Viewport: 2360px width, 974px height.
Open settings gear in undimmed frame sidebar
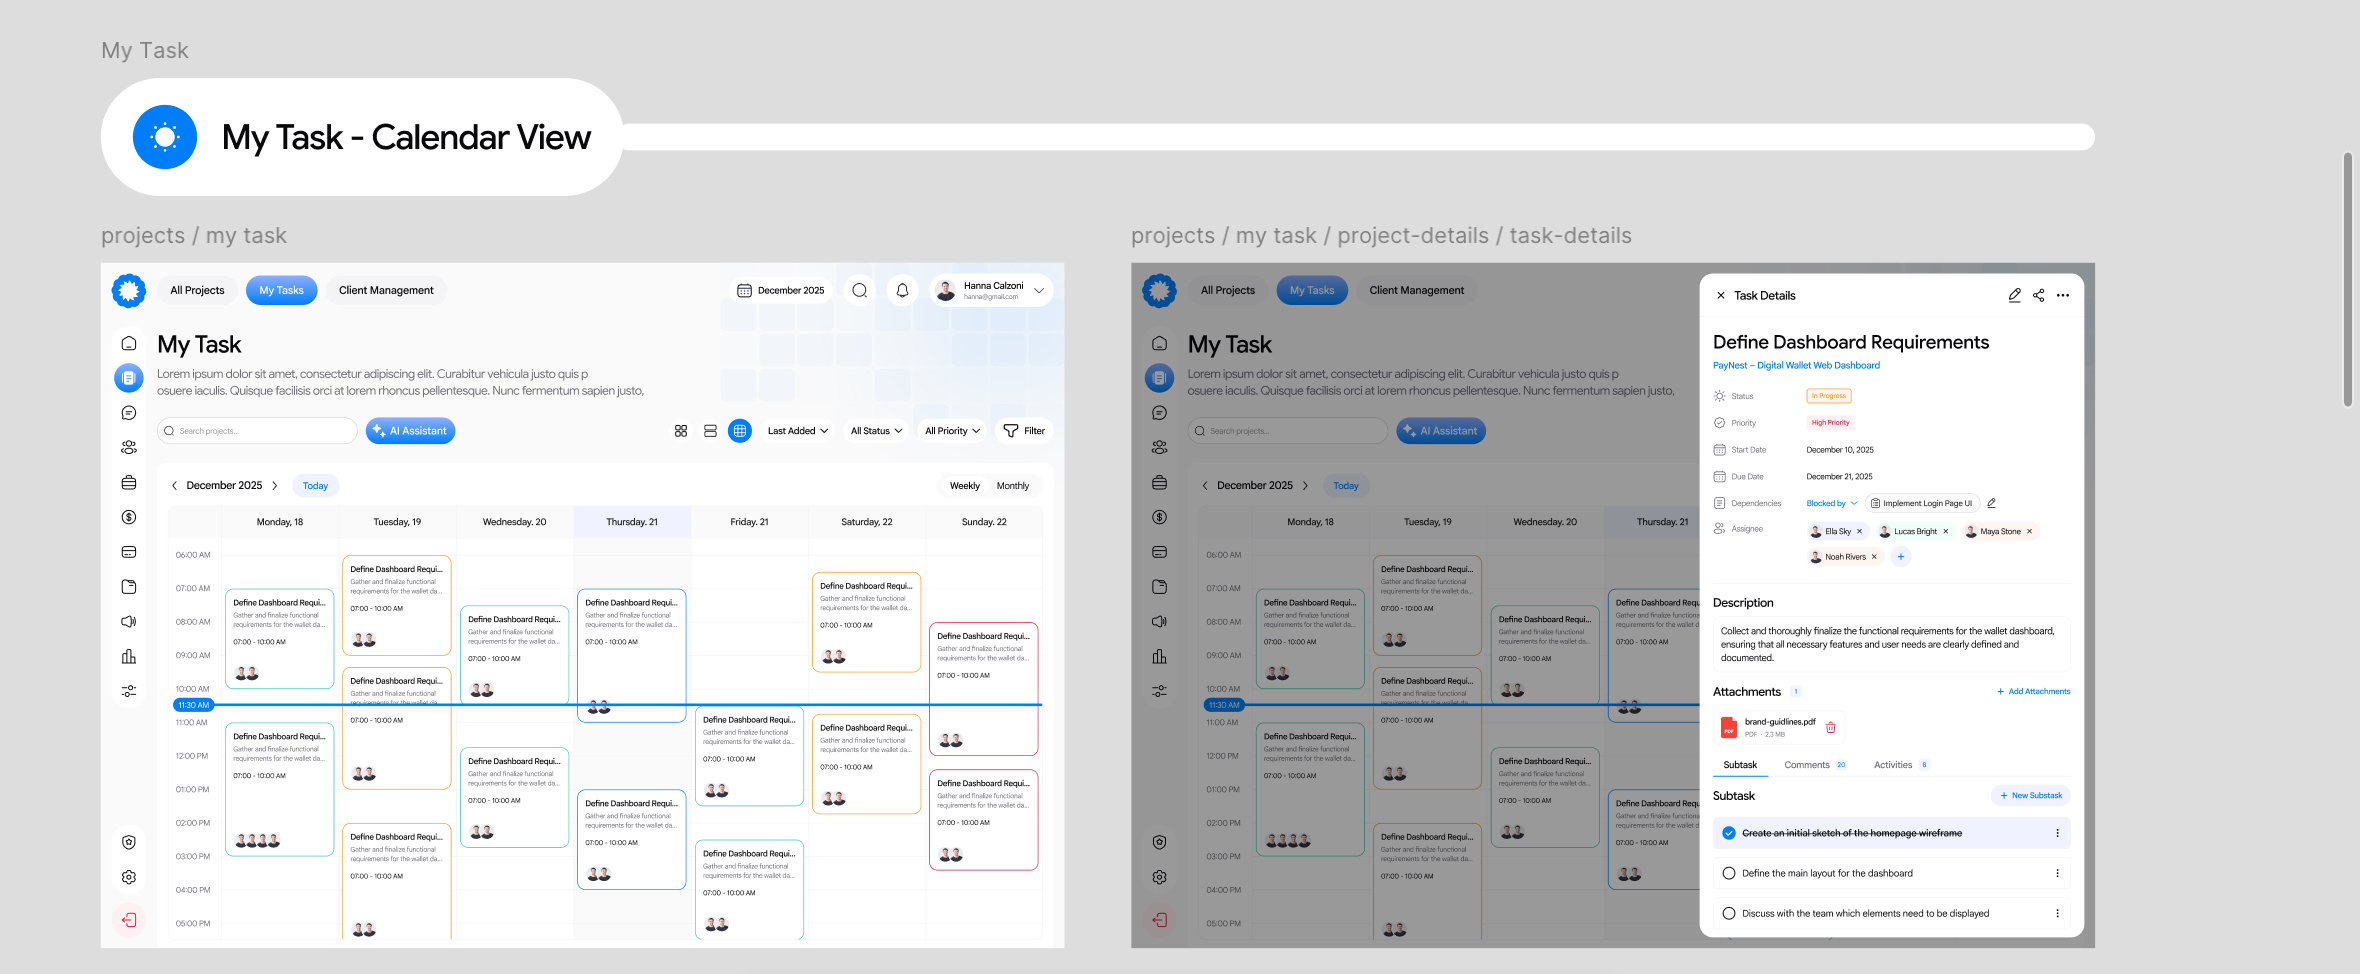tap(129, 877)
